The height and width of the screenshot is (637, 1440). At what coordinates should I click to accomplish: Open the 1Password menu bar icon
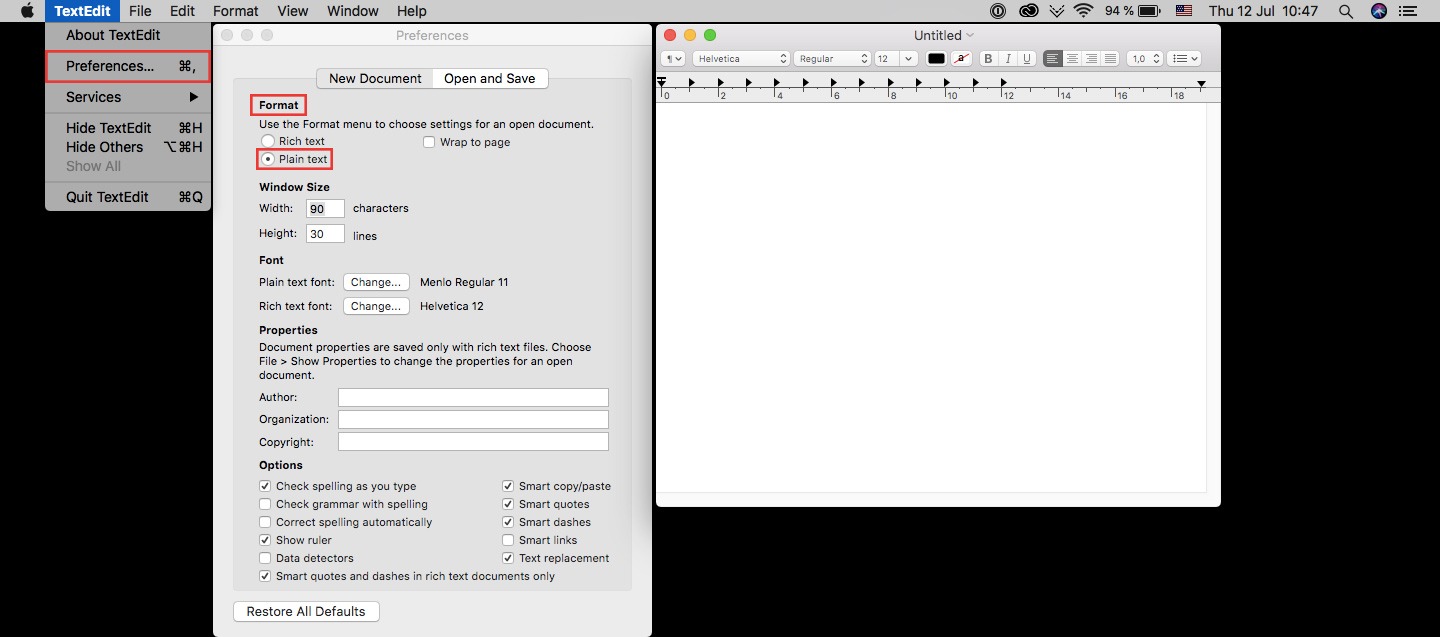[997, 11]
